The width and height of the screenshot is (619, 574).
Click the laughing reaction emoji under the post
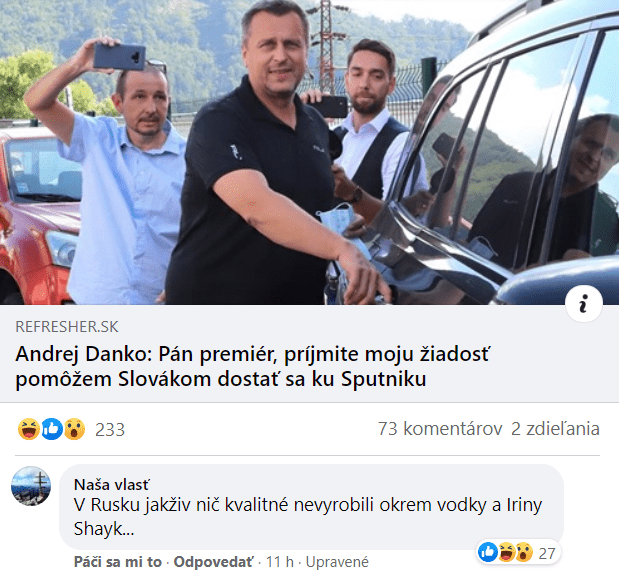tap(29, 429)
